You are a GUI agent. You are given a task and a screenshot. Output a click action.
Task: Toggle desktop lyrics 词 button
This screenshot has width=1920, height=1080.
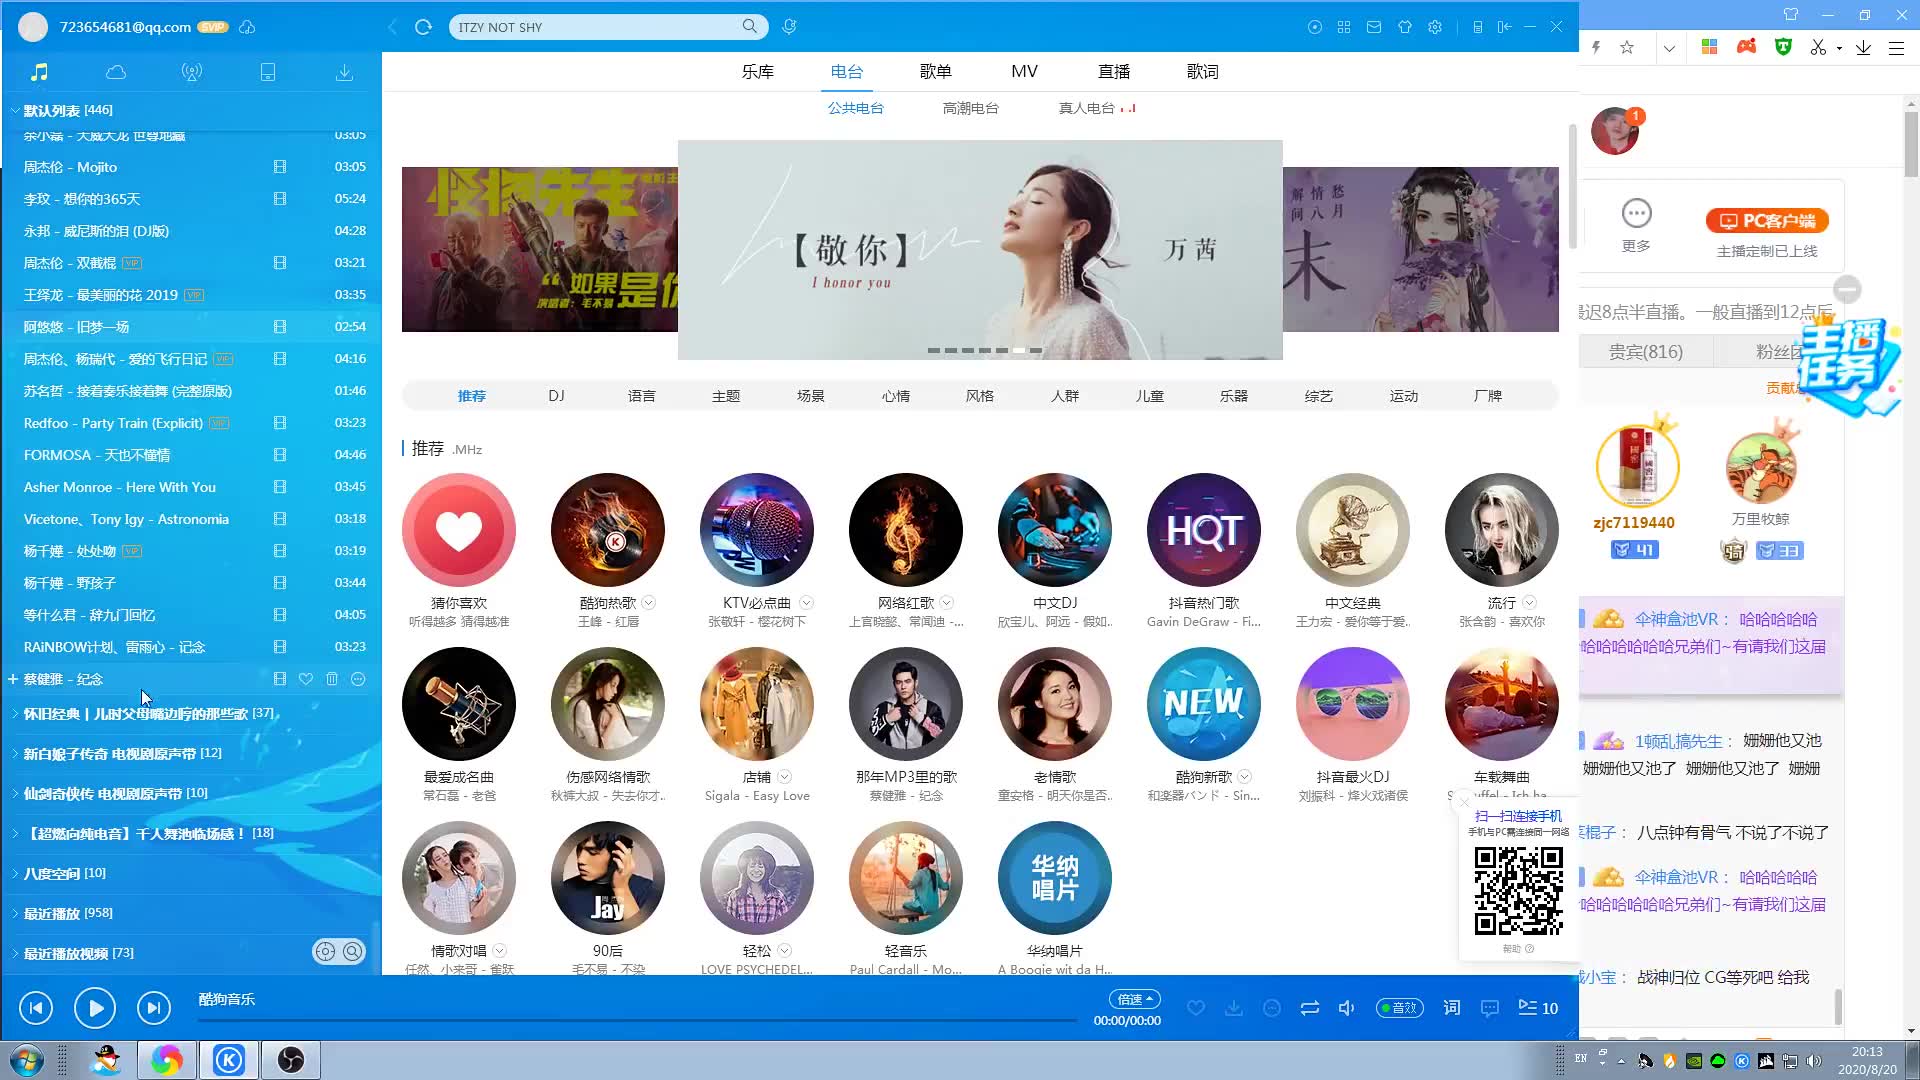pyautogui.click(x=1452, y=1008)
